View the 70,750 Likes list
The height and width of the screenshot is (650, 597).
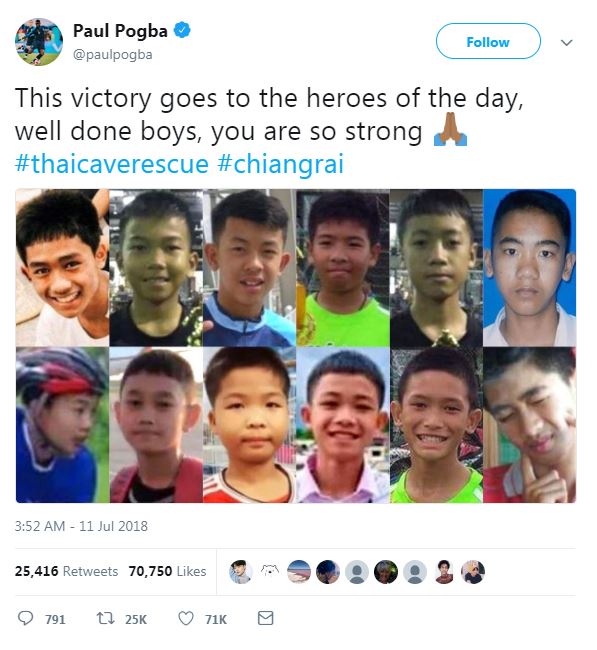click(x=167, y=571)
